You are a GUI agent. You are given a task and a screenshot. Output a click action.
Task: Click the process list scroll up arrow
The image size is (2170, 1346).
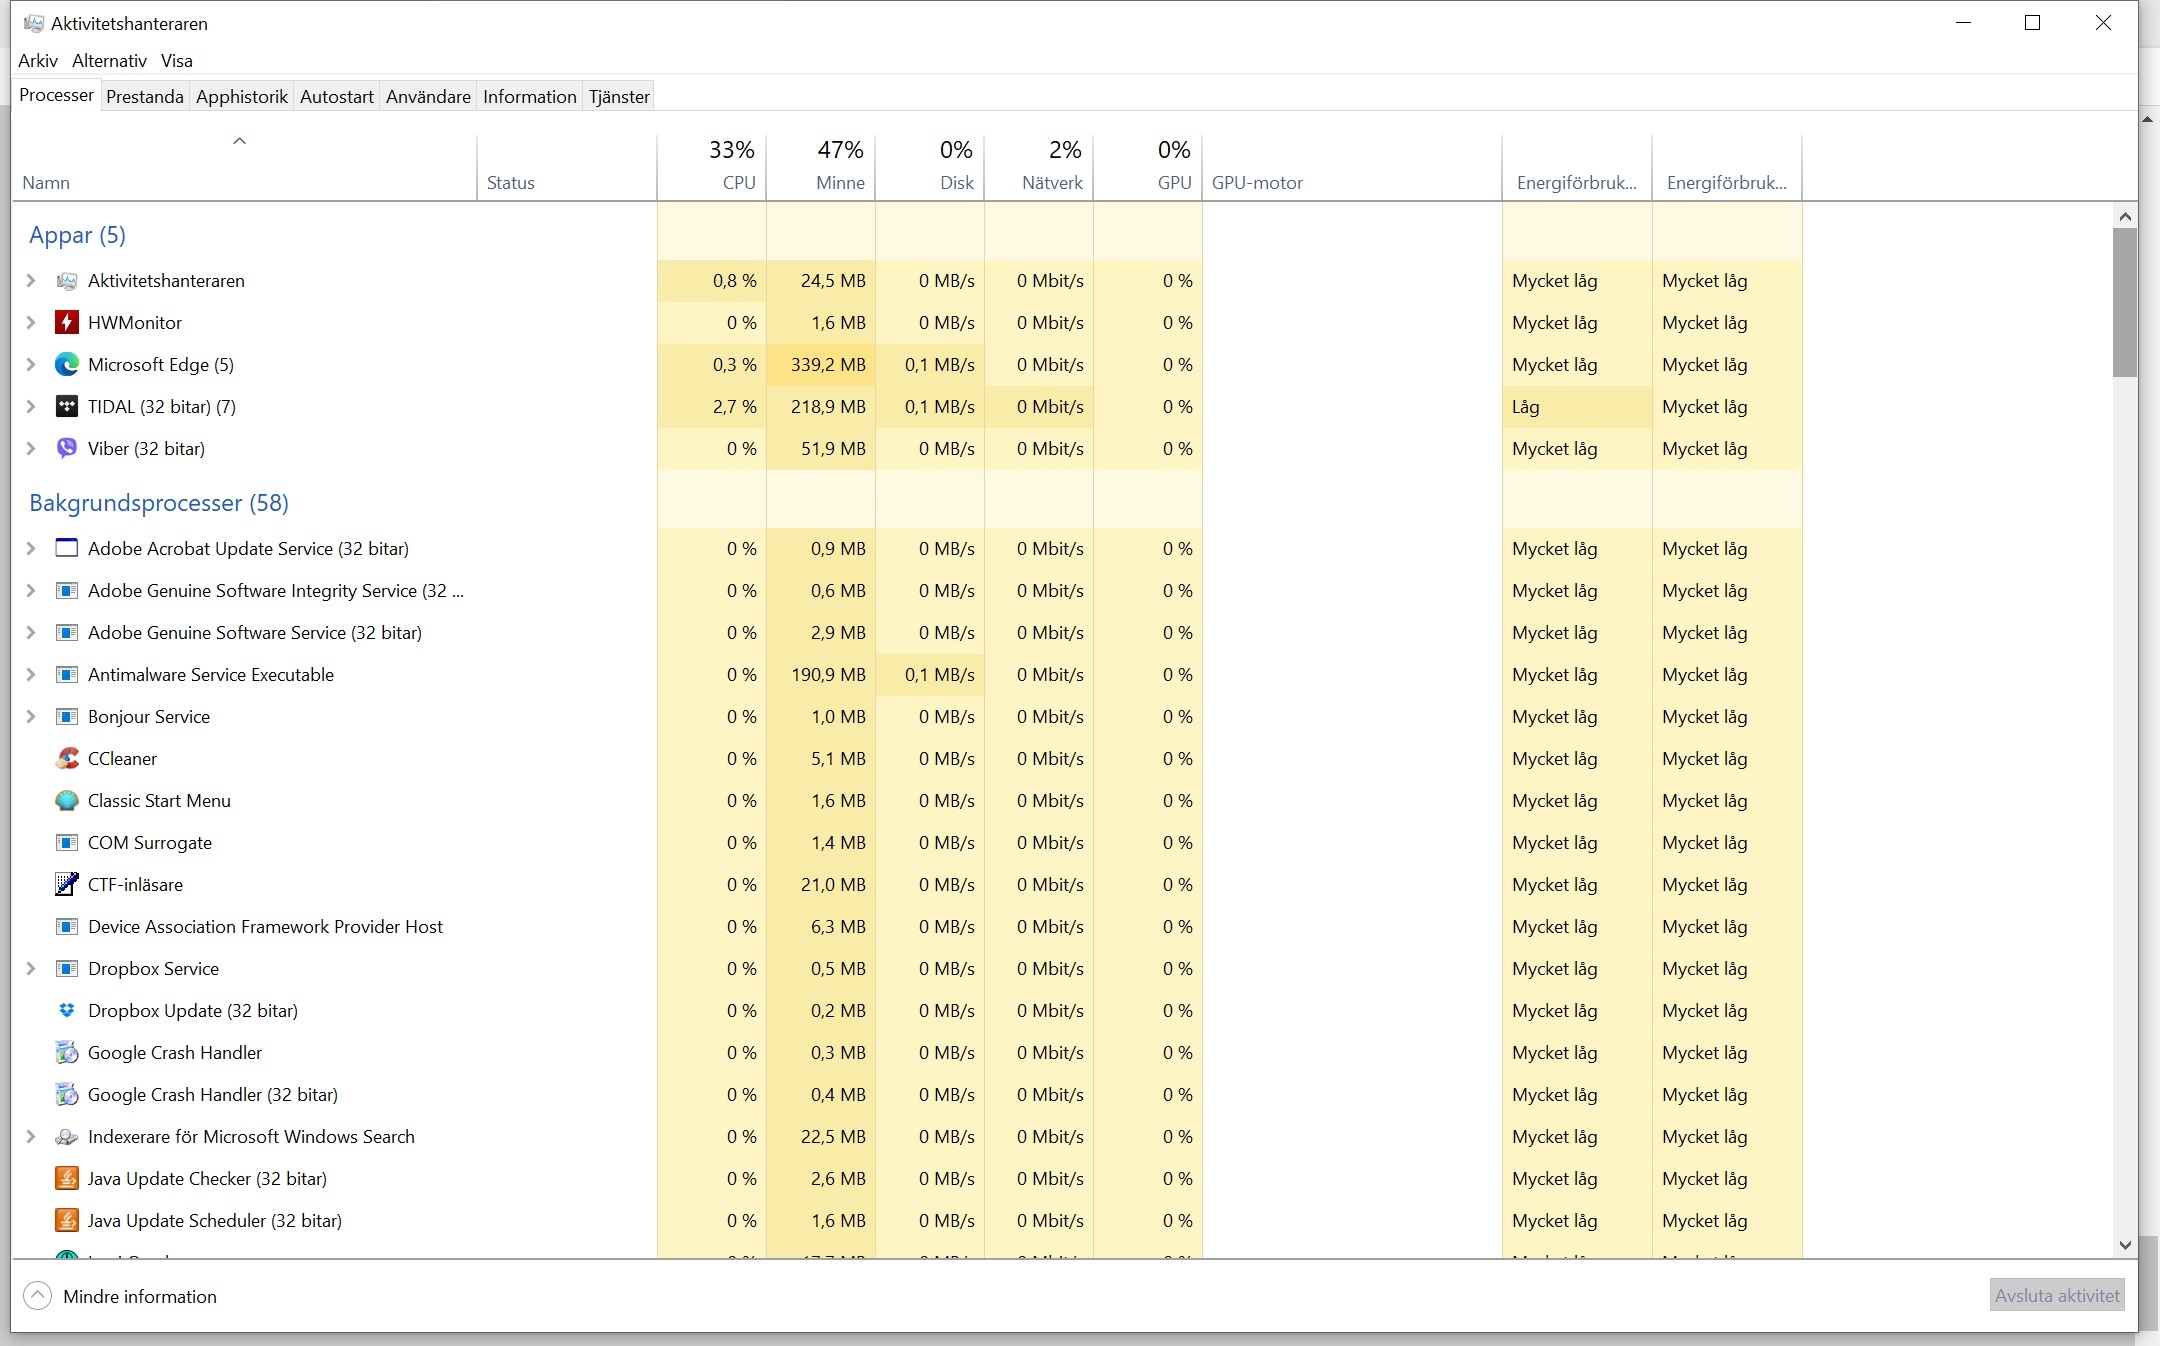click(2125, 216)
